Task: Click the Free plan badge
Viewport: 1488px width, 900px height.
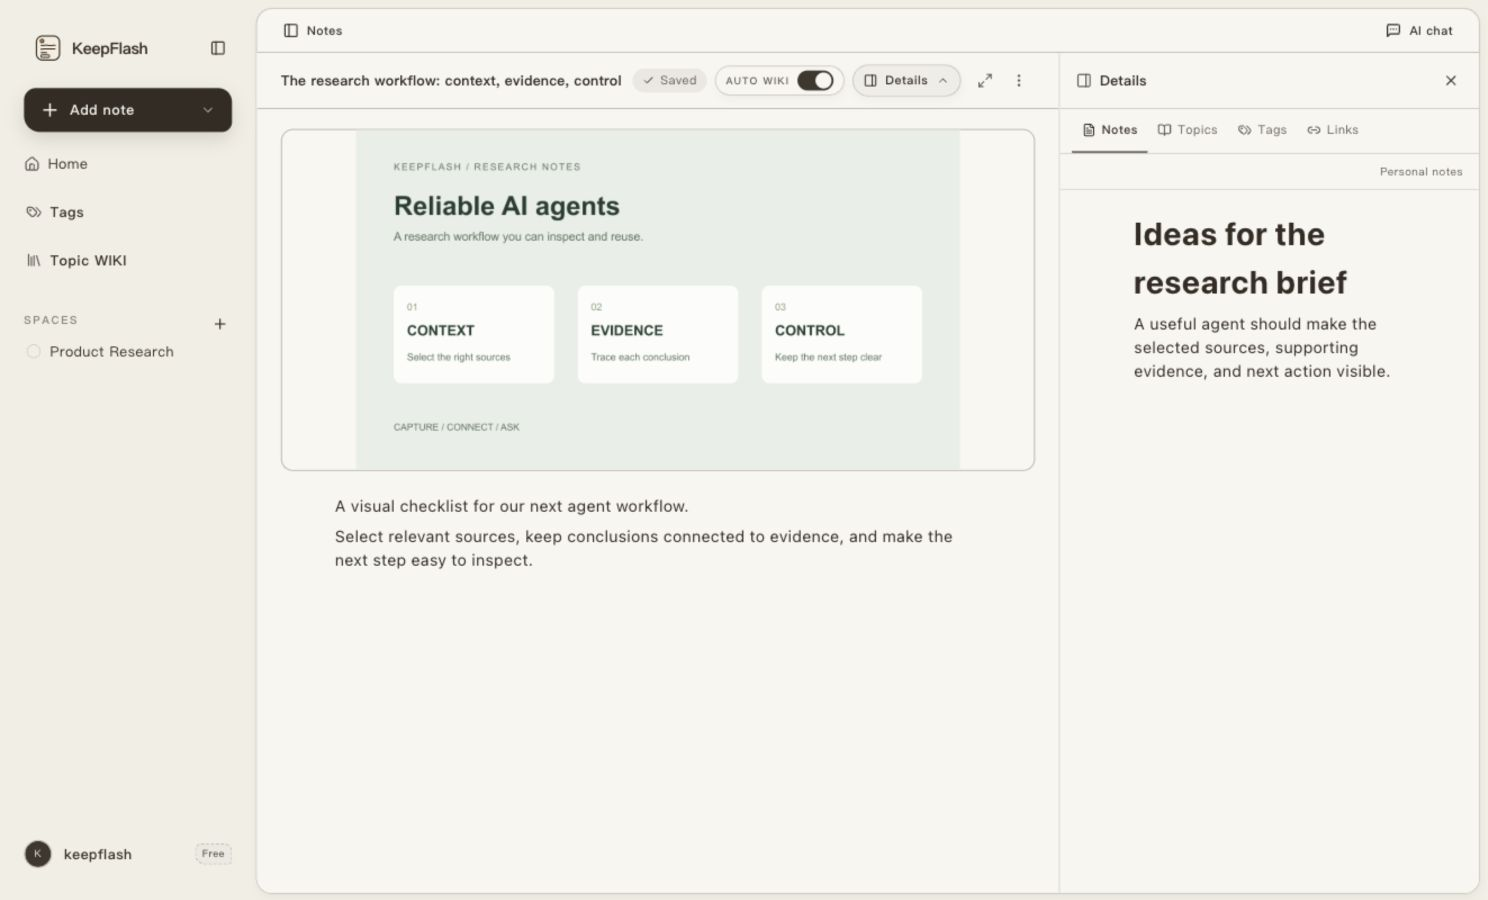Action: click(213, 854)
